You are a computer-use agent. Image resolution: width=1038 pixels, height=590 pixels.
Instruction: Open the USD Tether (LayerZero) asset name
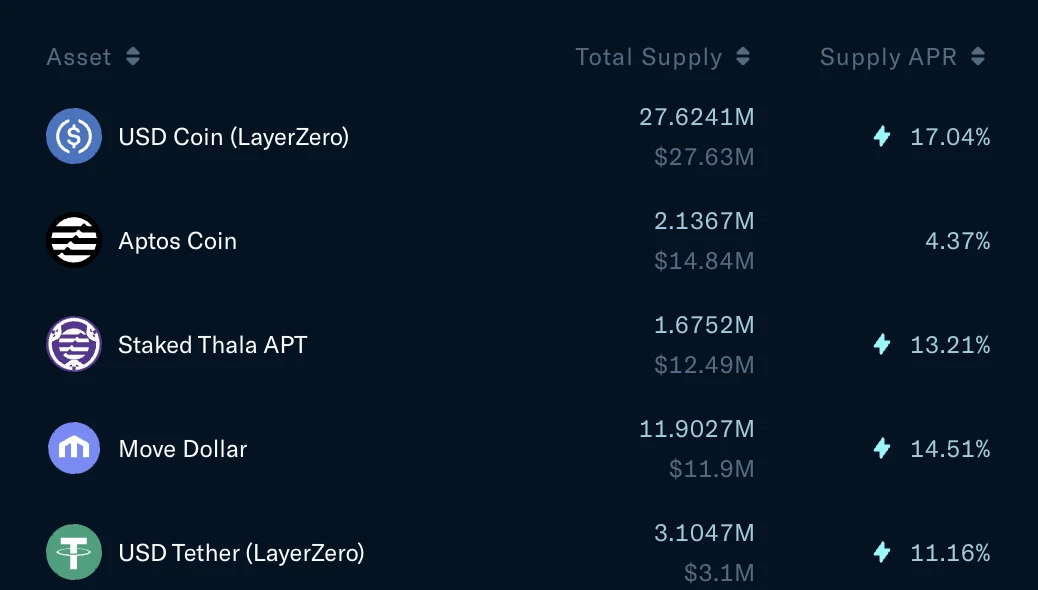[x=241, y=552]
